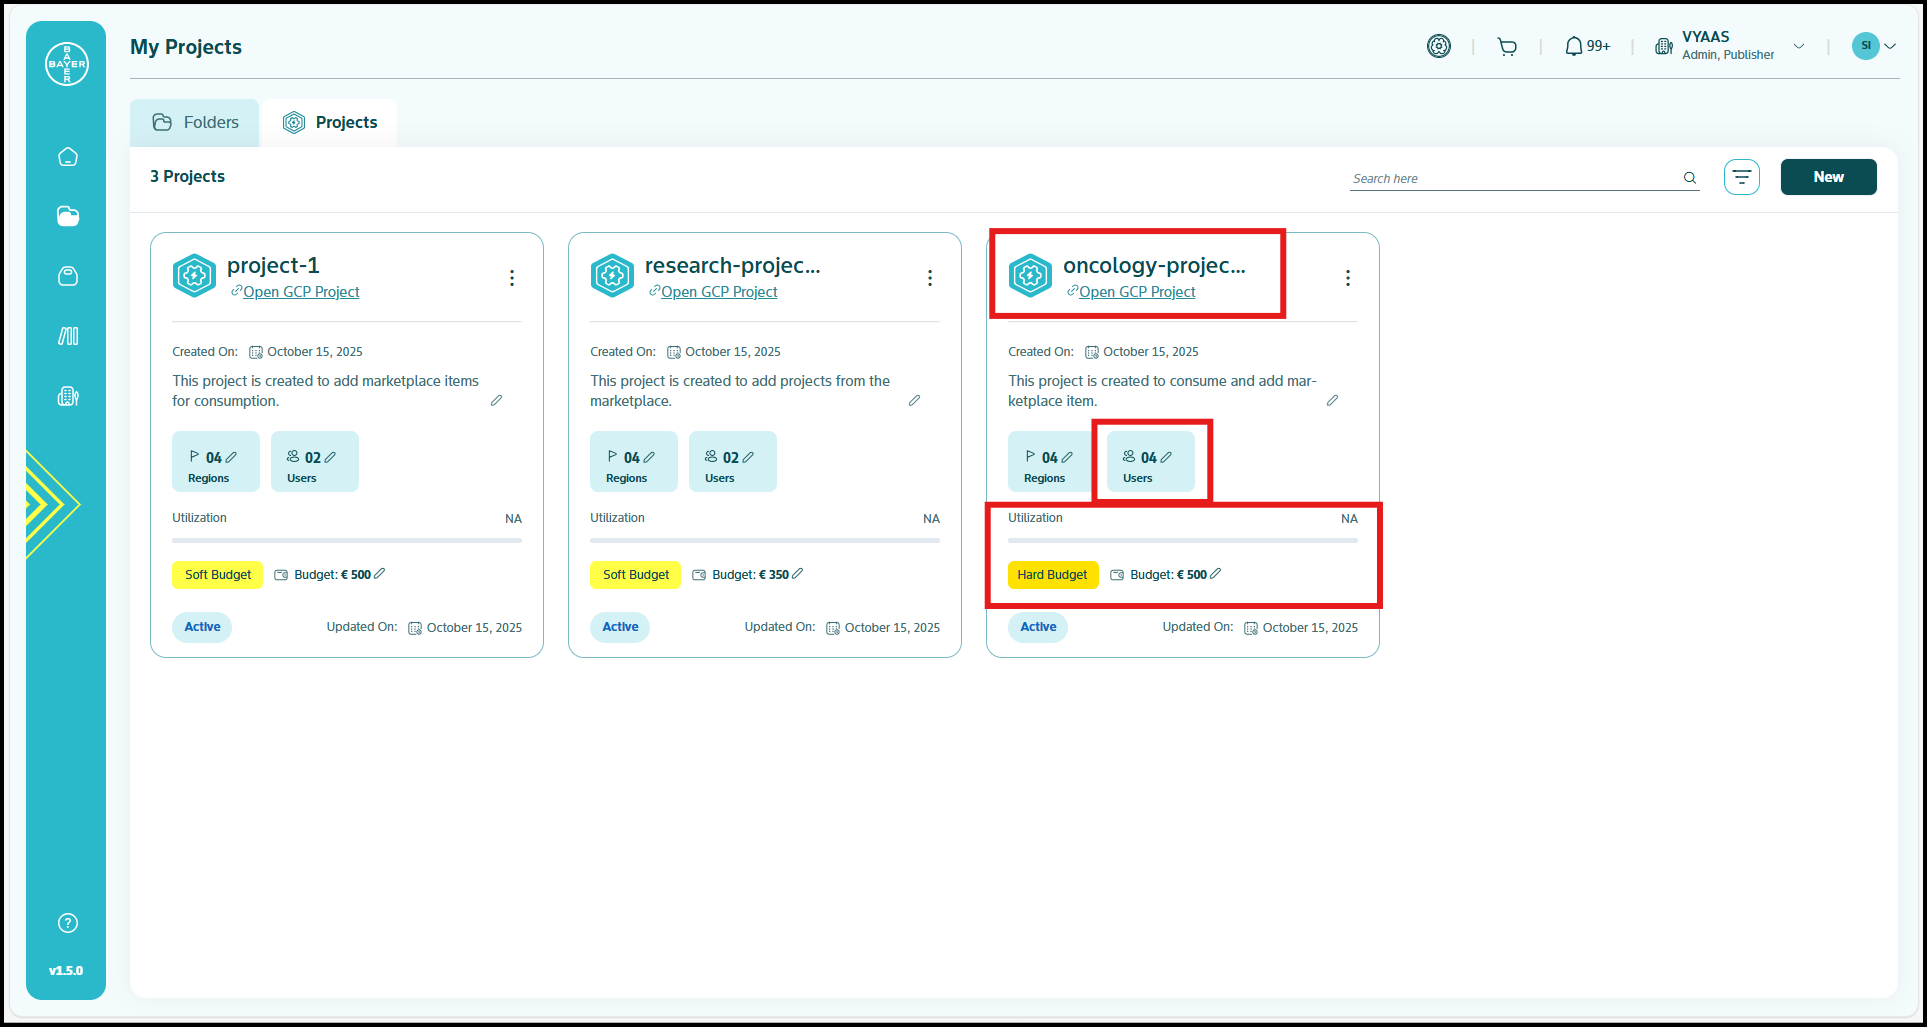
Task: Click the help question mark icon
Action: tap(68, 923)
